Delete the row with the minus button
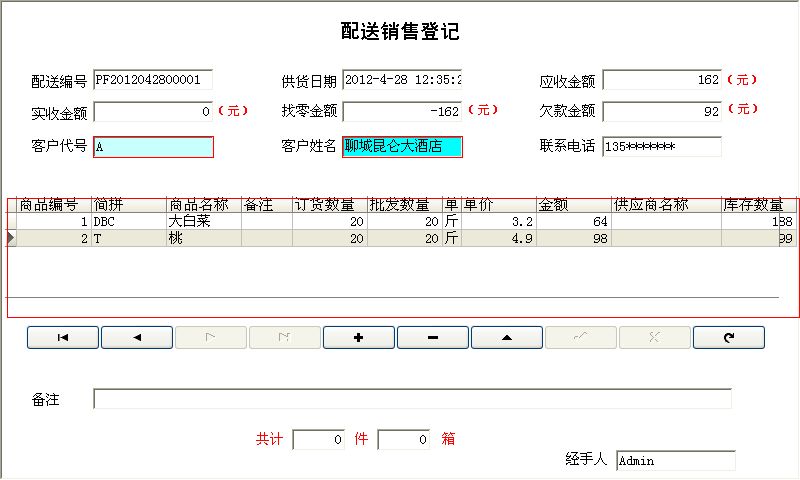The width and height of the screenshot is (800, 480). tap(433, 338)
